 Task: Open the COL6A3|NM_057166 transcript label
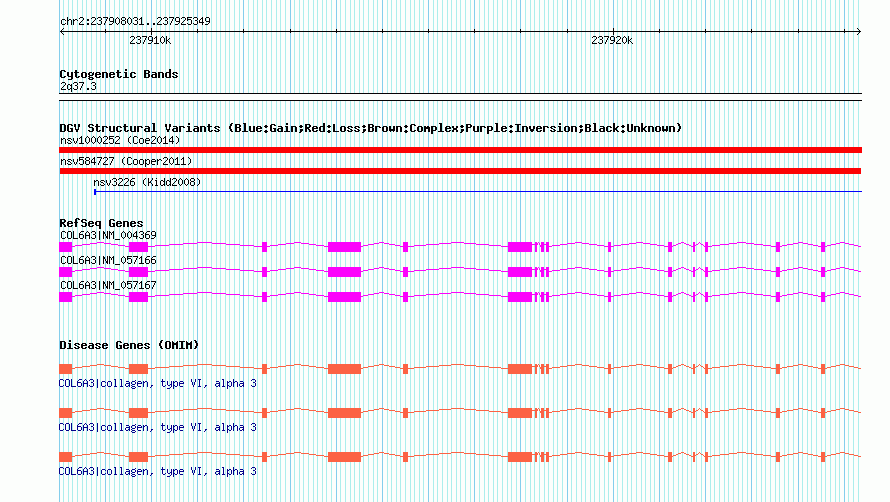coord(108,260)
